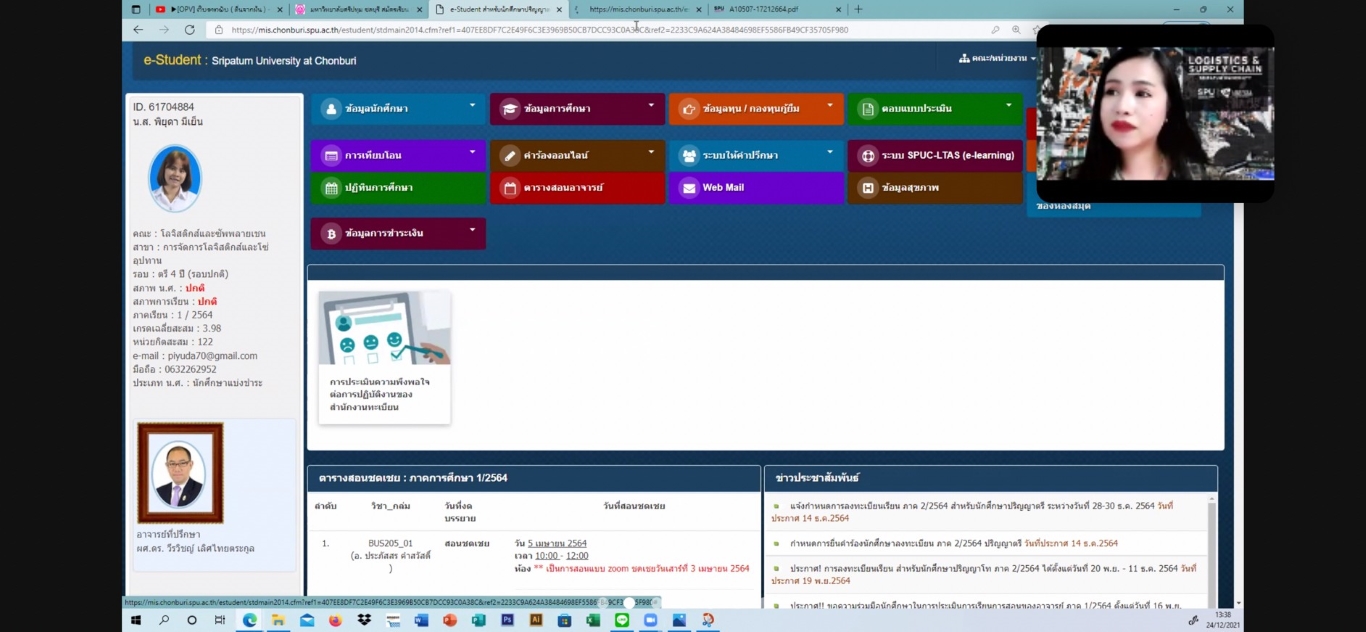1366x632 pixels.
Task: Open Microsoft Edge from the taskbar
Action: click(x=250, y=620)
